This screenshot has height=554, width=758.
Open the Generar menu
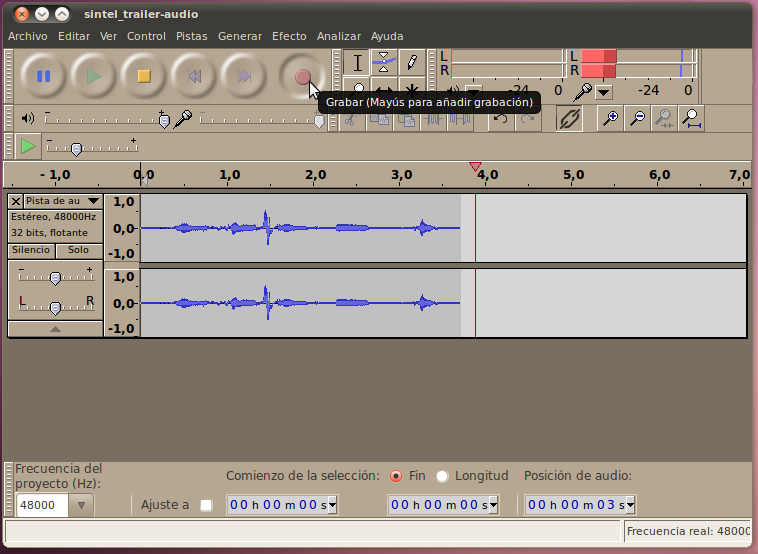(240, 36)
